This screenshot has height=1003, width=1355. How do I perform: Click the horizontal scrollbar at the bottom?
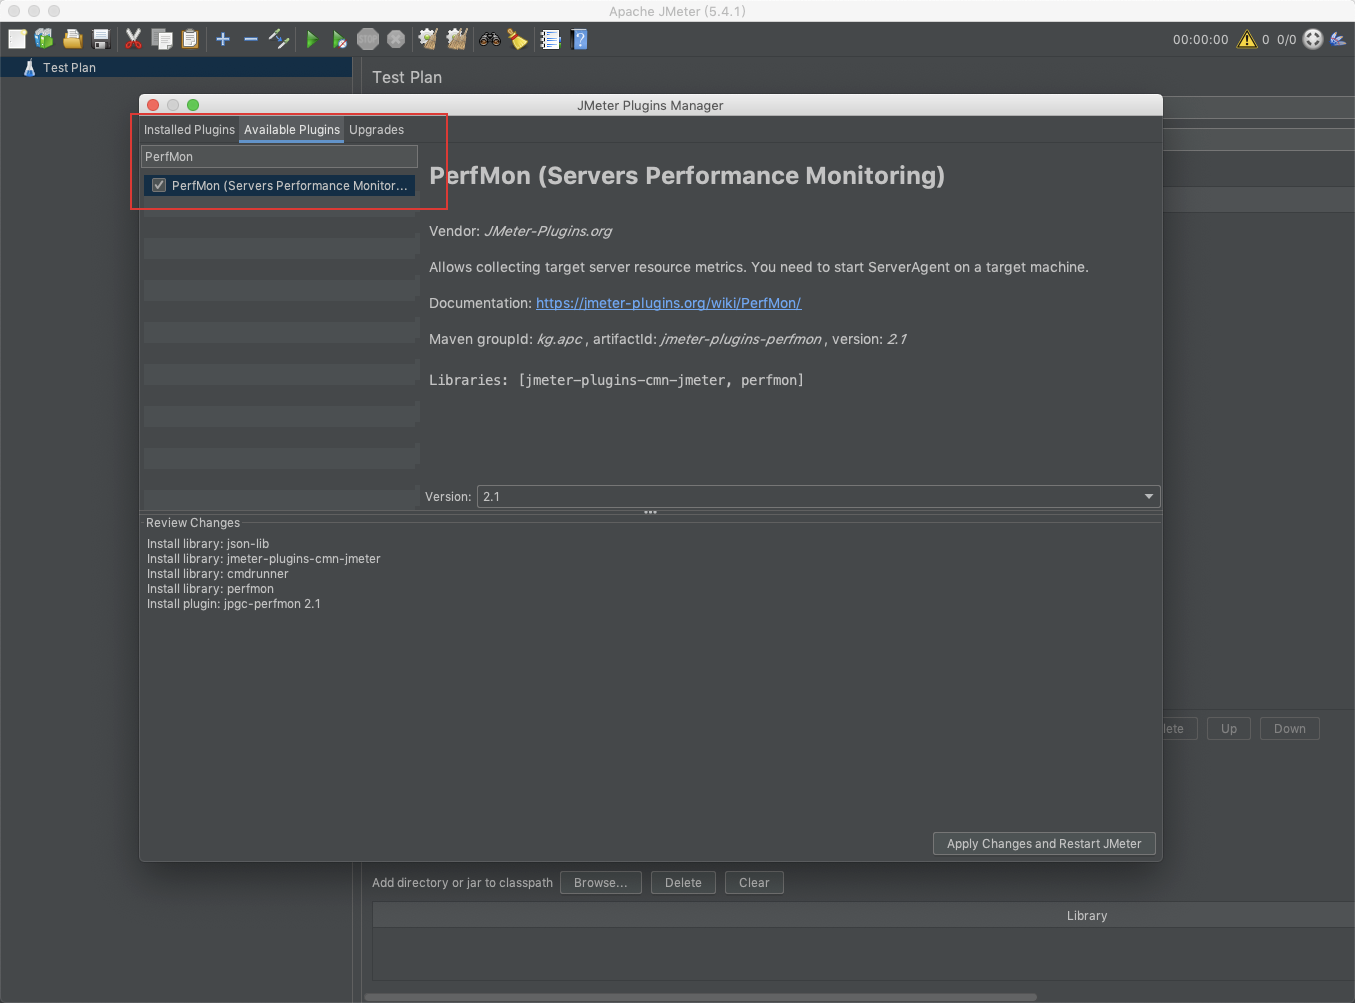pos(700,997)
